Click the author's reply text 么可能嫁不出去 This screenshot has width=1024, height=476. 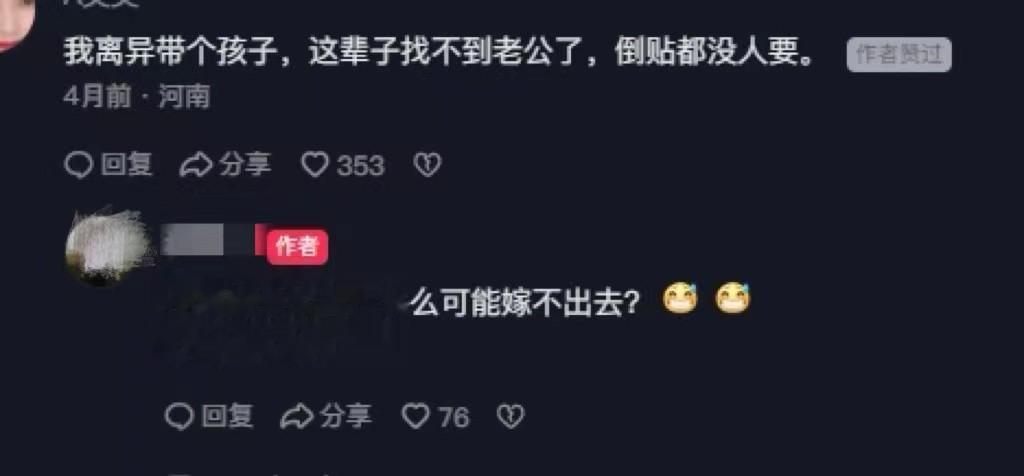[x=524, y=302]
